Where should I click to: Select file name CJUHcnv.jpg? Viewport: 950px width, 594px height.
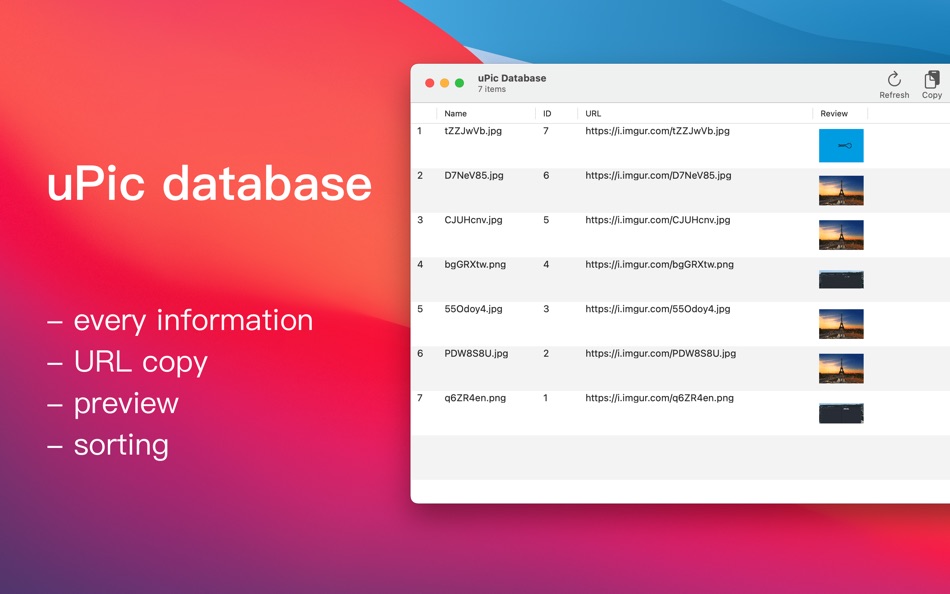pyautogui.click(x=473, y=220)
